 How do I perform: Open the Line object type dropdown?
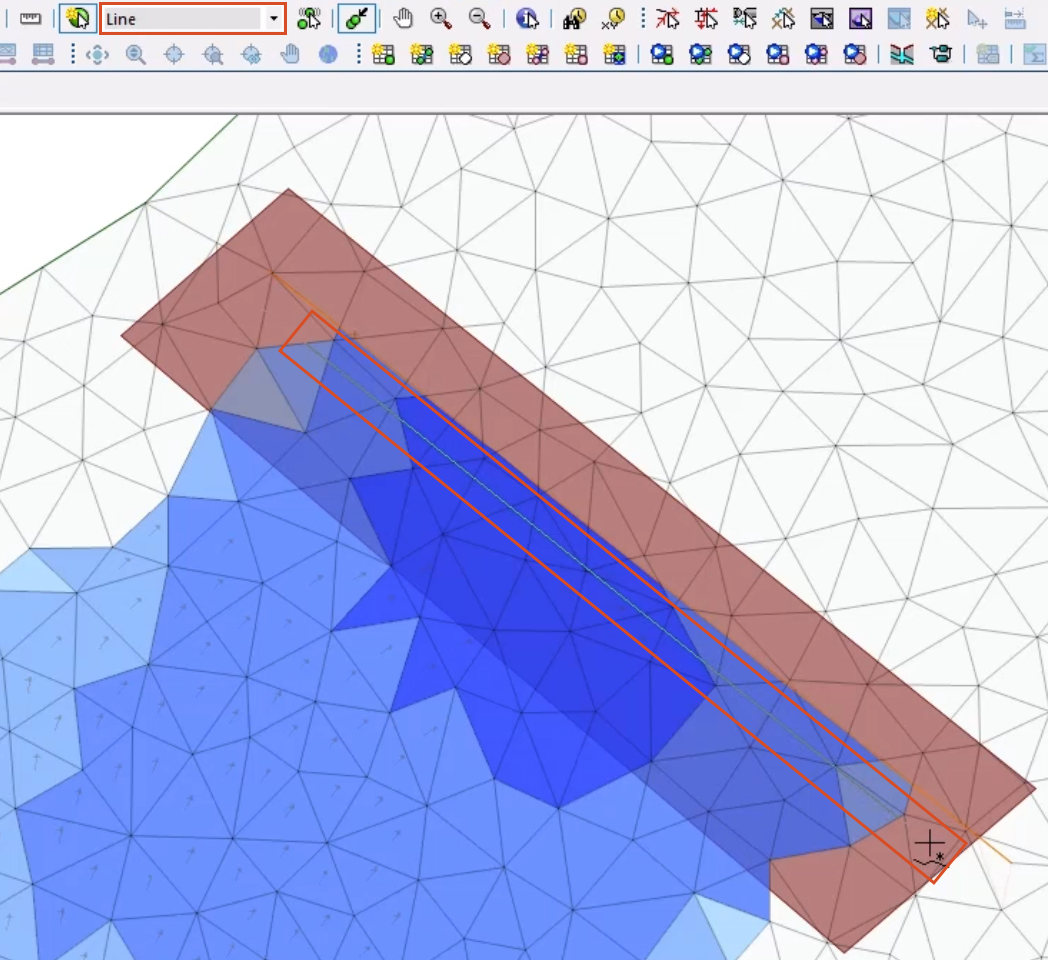coord(273,19)
